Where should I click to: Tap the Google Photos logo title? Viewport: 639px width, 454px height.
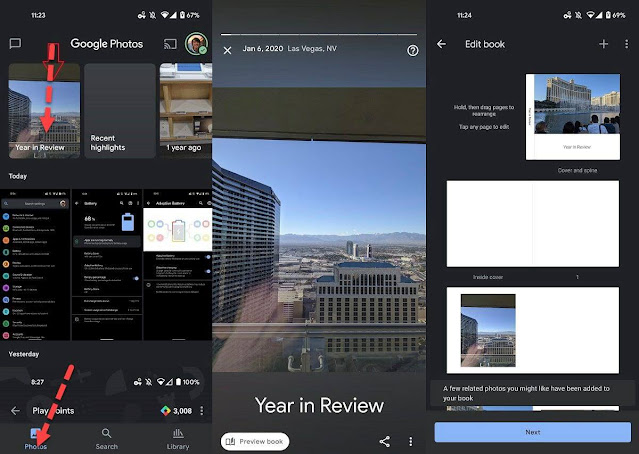(106, 44)
